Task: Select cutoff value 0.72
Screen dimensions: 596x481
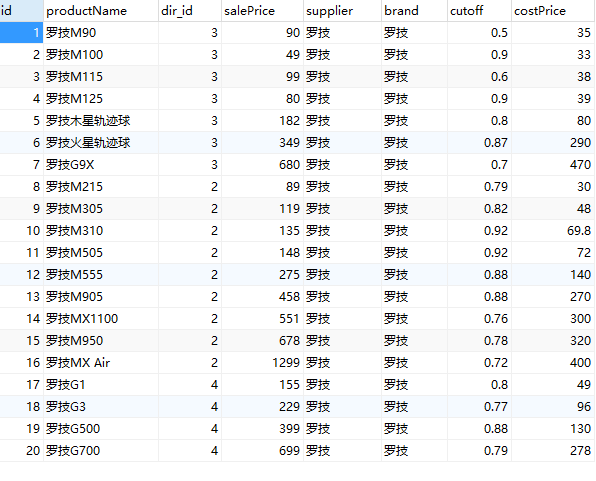Action: click(496, 363)
